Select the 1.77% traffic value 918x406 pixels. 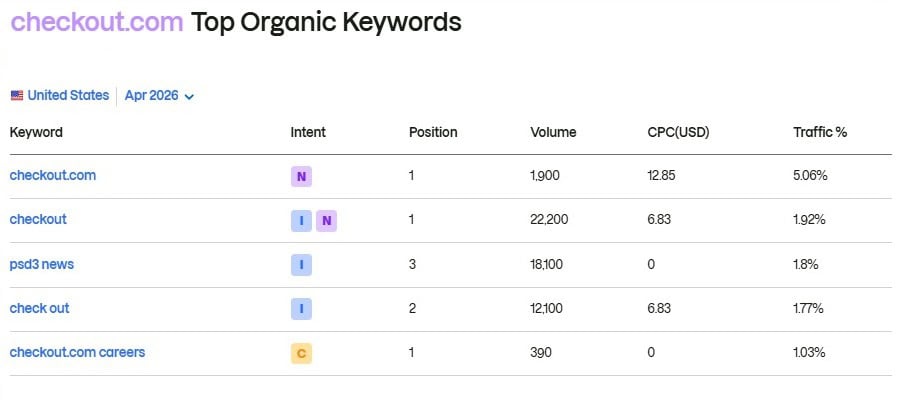(809, 308)
